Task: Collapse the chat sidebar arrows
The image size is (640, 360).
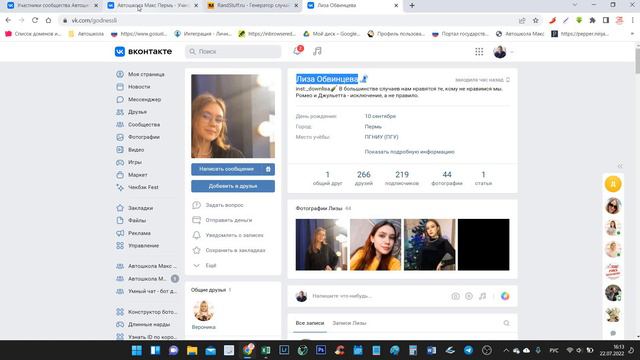Action: point(620,166)
